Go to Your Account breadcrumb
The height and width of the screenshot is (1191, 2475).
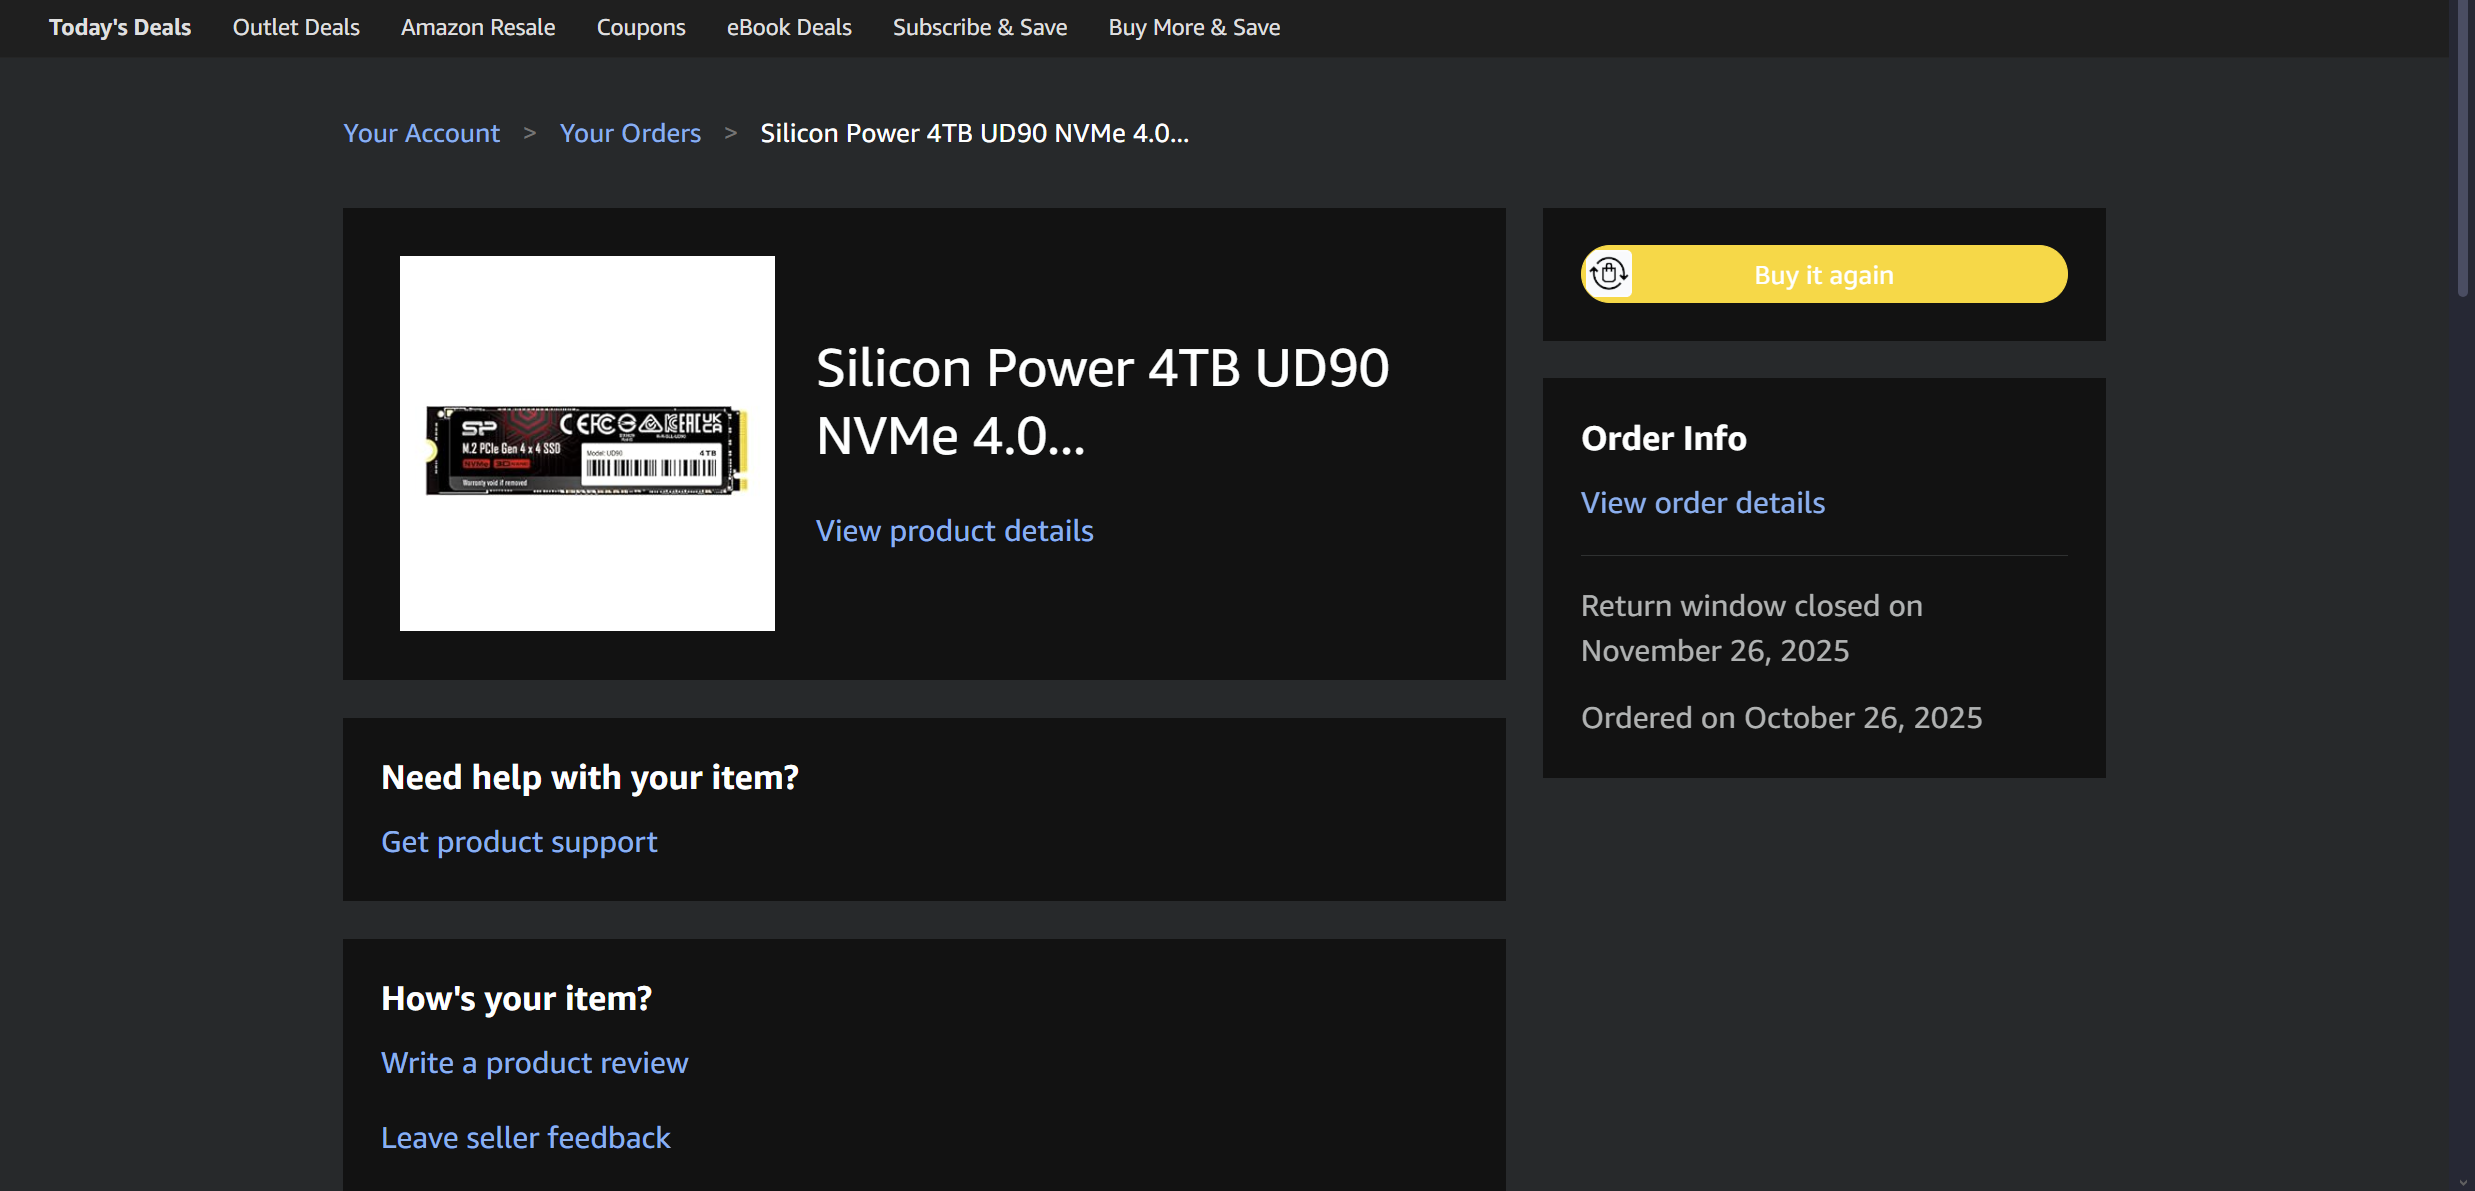[x=421, y=133]
